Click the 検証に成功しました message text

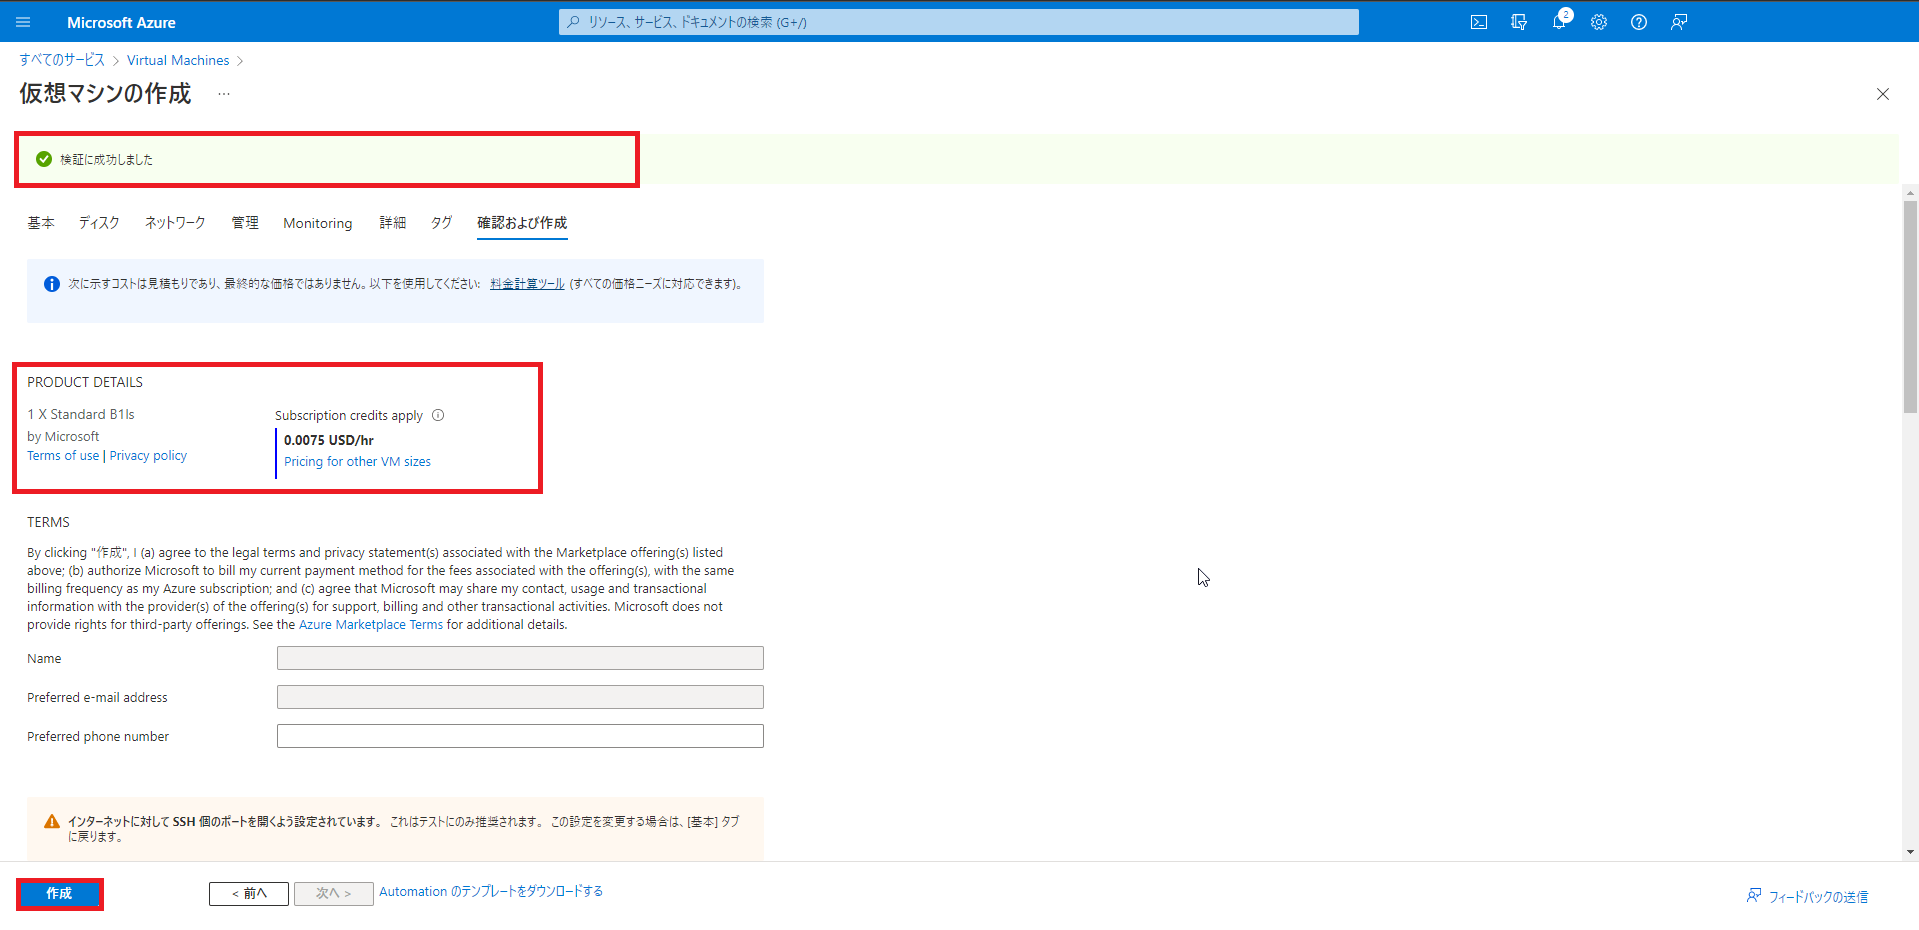(x=106, y=159)
